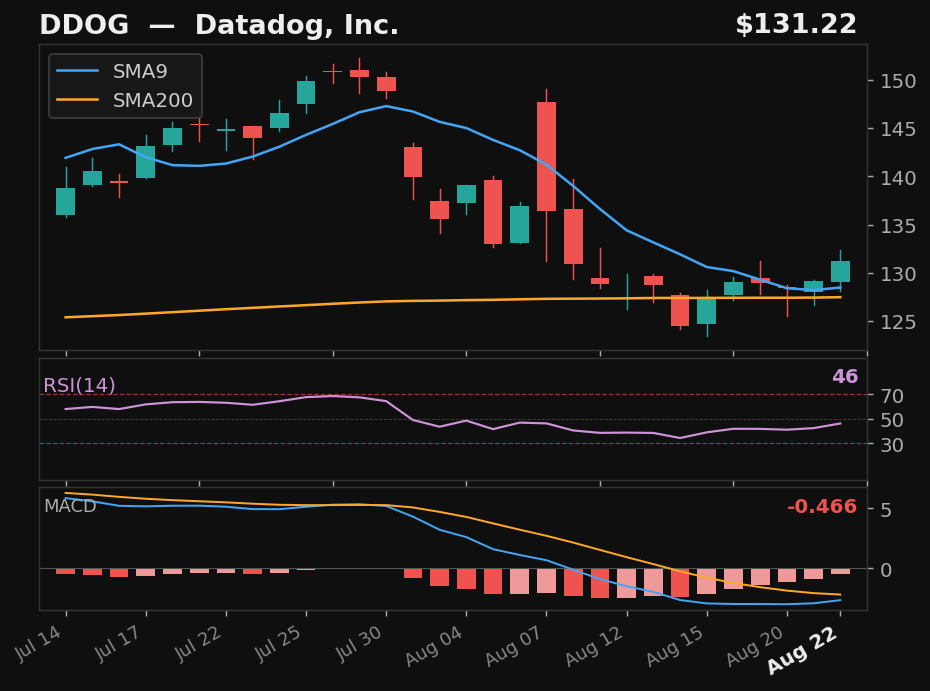Click the MACD axis label 0
Screen dimensions: 930x691
886,570
